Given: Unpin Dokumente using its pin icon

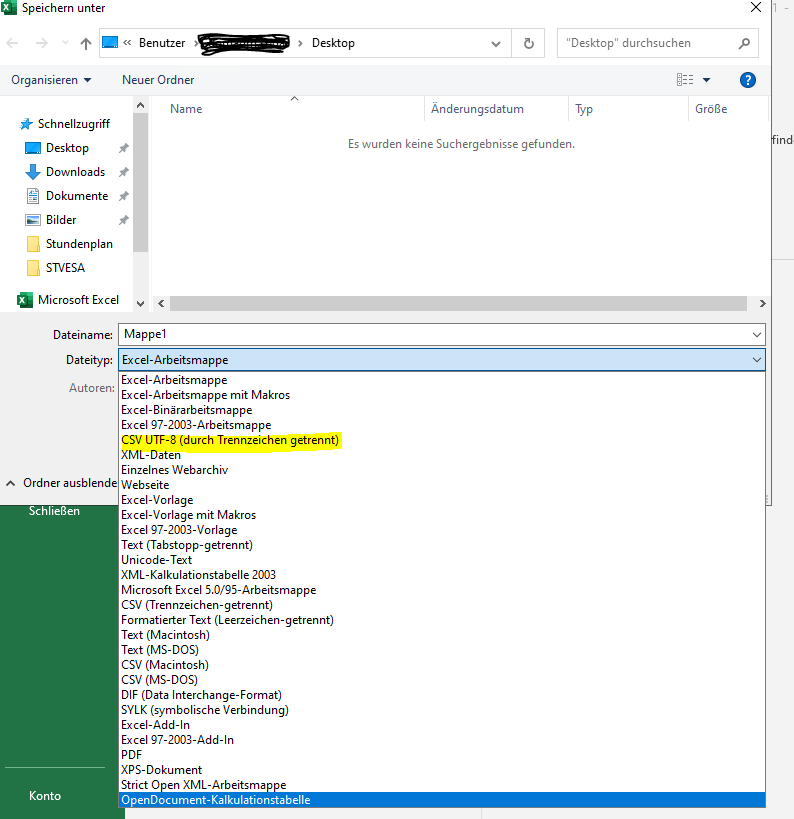Looking at the screenshot, I should [x=124, y=196].
